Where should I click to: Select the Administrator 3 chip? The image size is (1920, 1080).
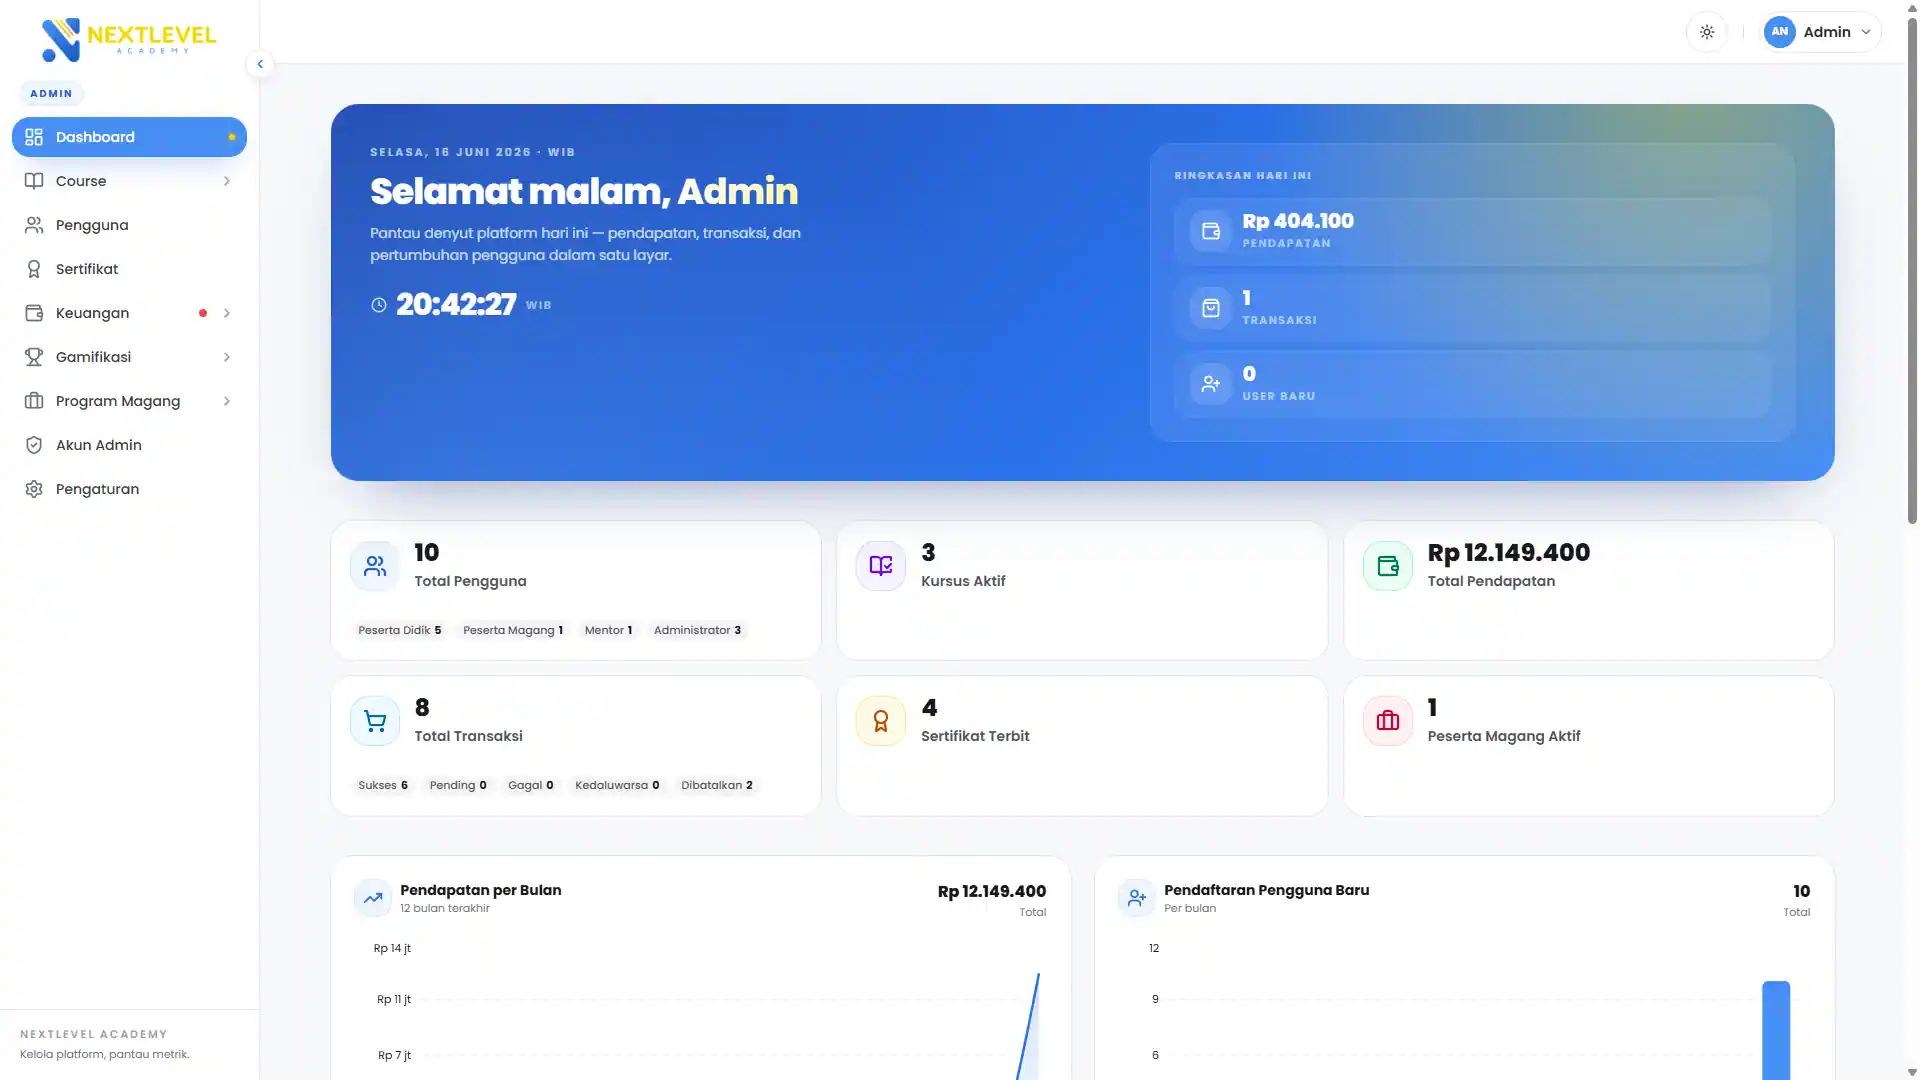coord(698,630)
